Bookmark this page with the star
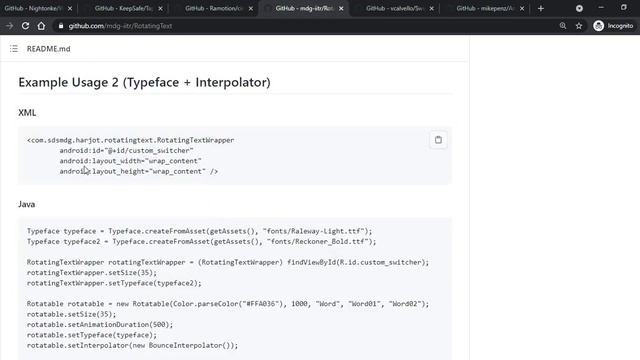Screen dimensions: 640x360 (x=579, y=26)
